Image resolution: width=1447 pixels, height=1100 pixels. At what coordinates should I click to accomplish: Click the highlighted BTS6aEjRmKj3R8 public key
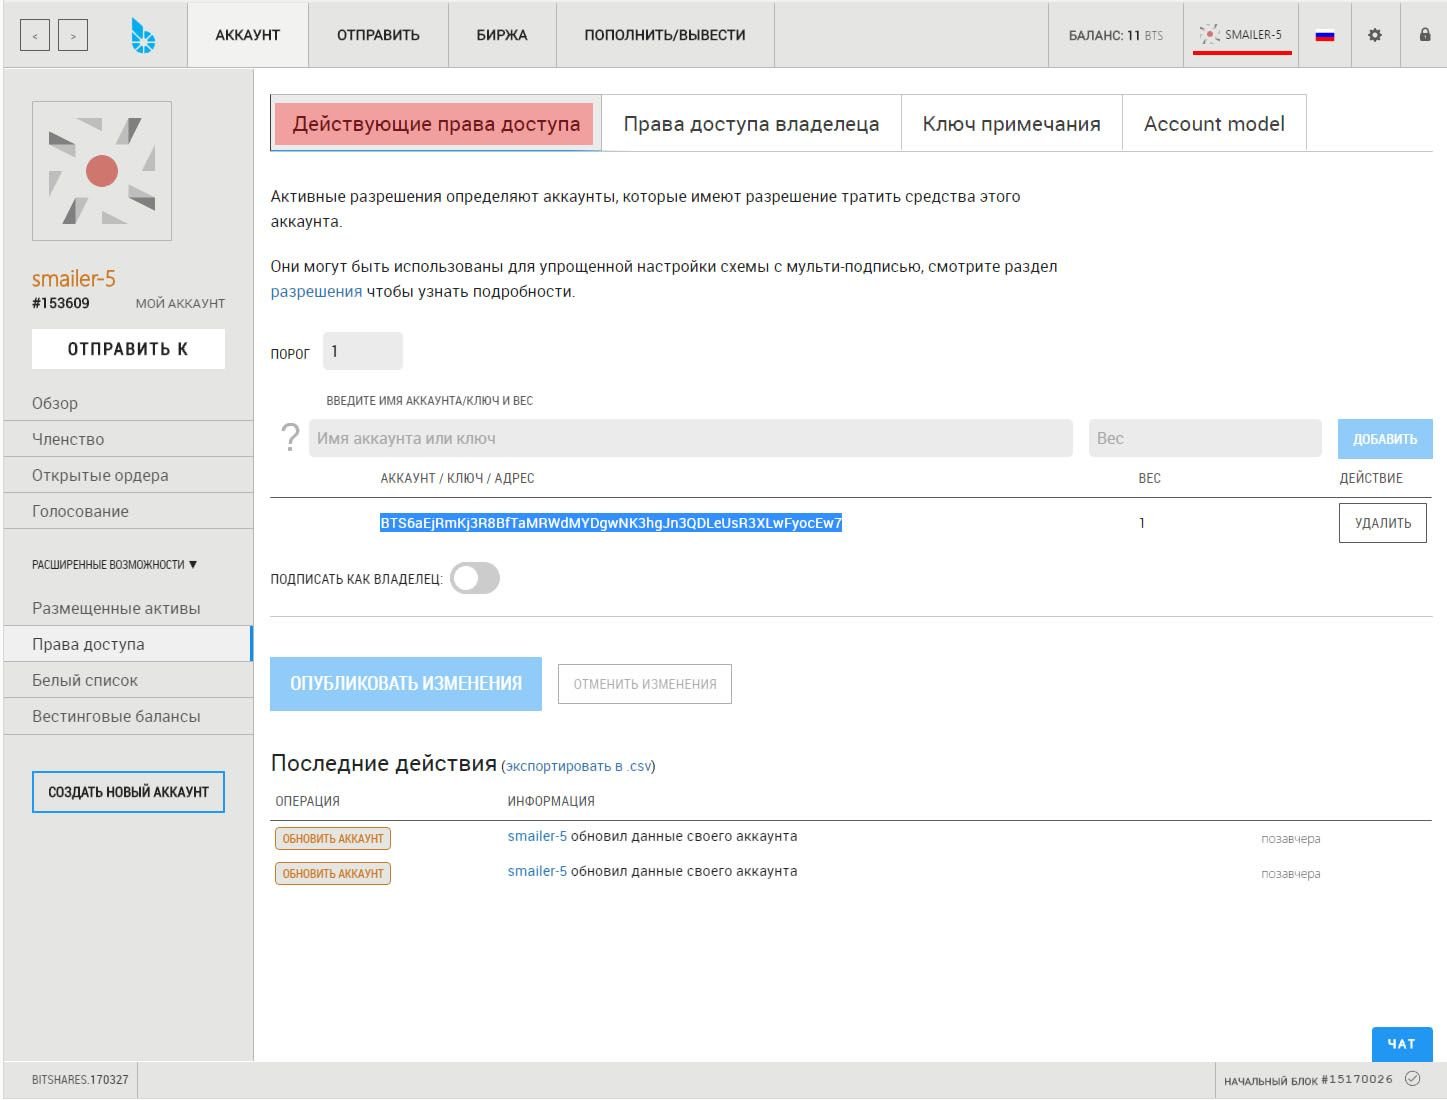point(611,523)
